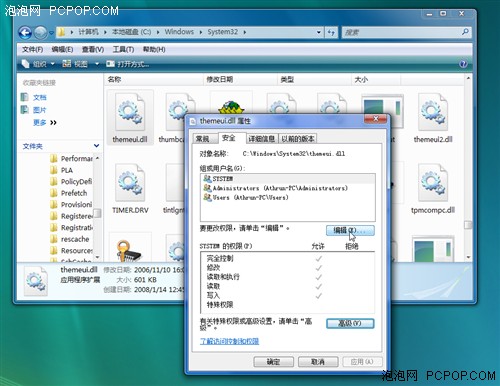Switch to the 以前的版本 tab
500x386 pixels.
[298, 139]
